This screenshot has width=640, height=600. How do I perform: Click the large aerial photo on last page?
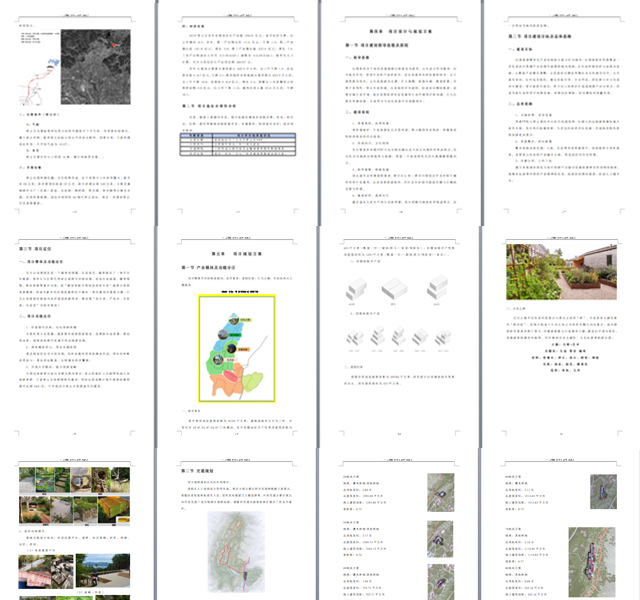coord(592,562)
